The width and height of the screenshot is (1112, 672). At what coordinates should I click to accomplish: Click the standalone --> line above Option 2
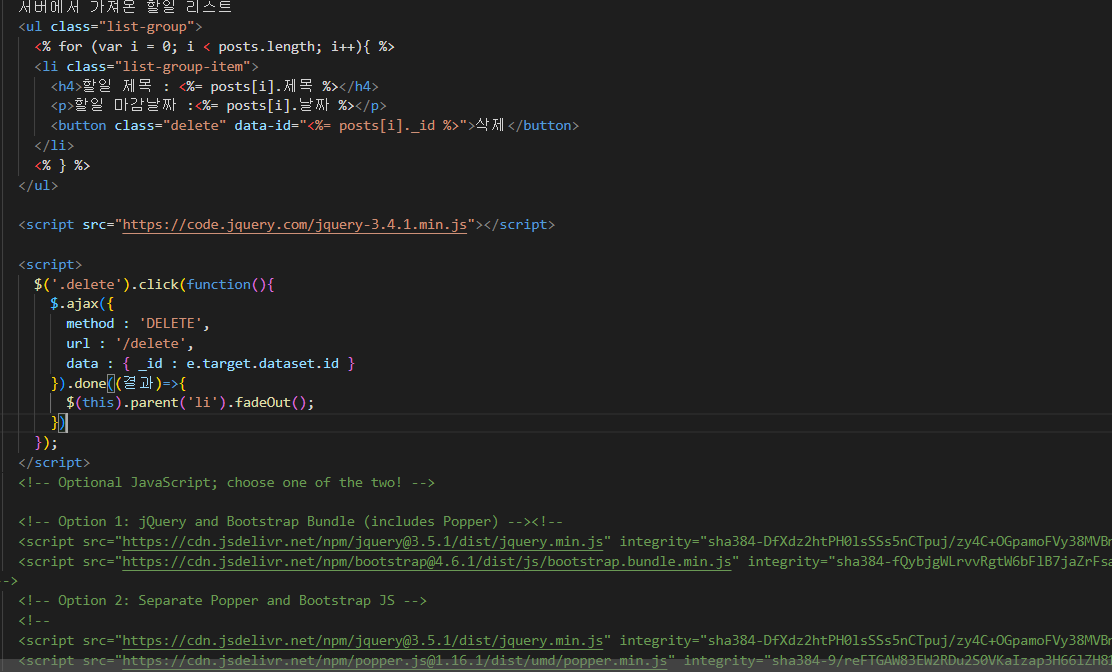(x=10, y=581)
